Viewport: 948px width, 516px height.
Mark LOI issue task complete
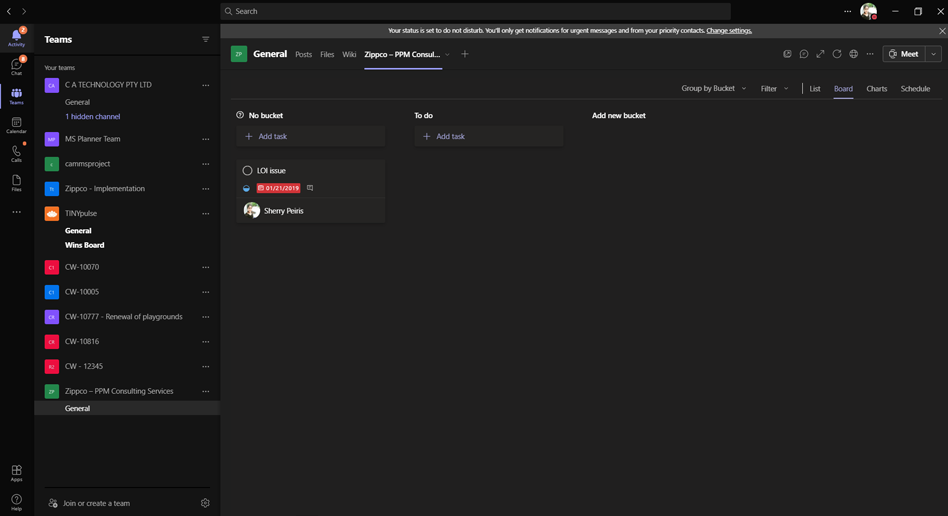[x=247, y=171]
